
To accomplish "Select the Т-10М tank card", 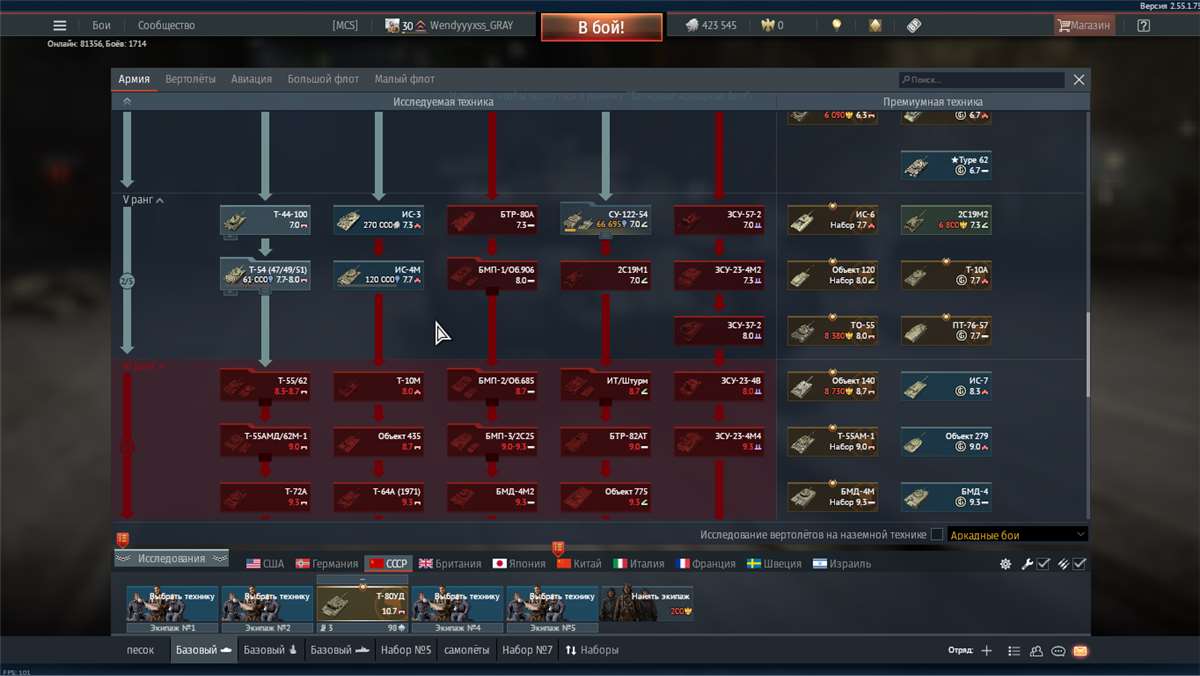I will coord(378,386).
